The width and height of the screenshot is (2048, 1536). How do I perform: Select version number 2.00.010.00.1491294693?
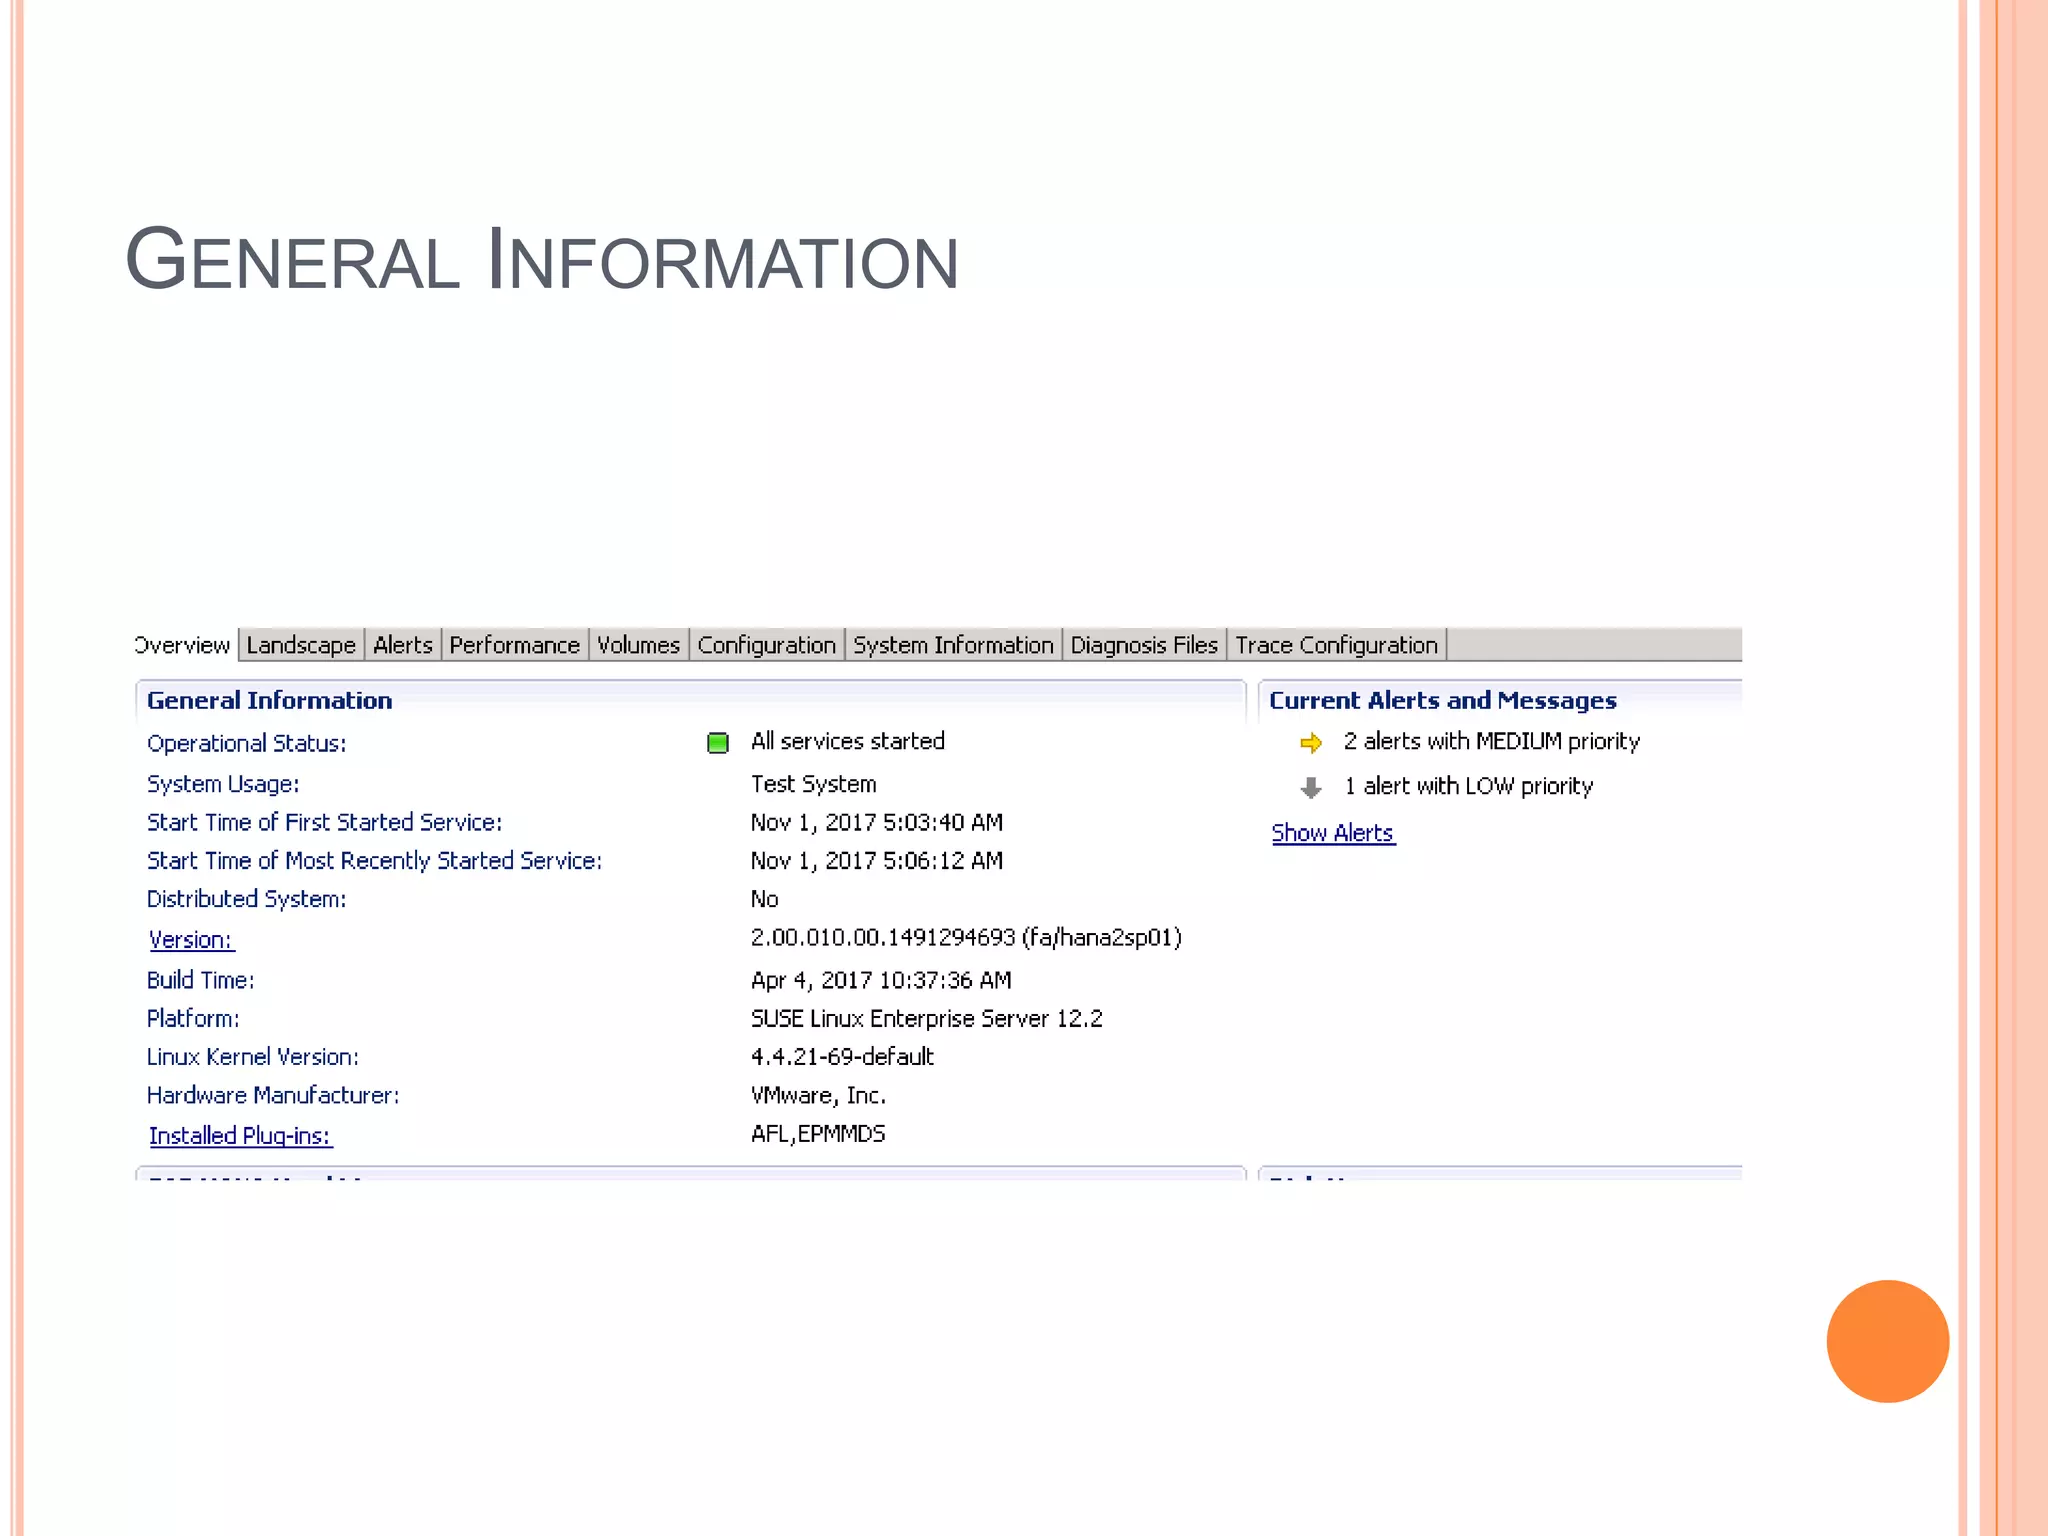point(883,937)
